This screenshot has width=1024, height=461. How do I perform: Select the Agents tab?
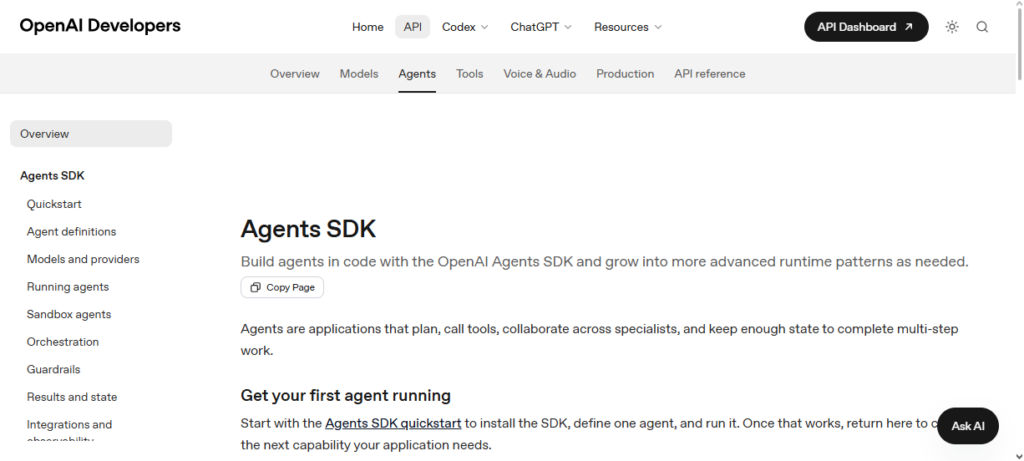click(x=417, y=74)
